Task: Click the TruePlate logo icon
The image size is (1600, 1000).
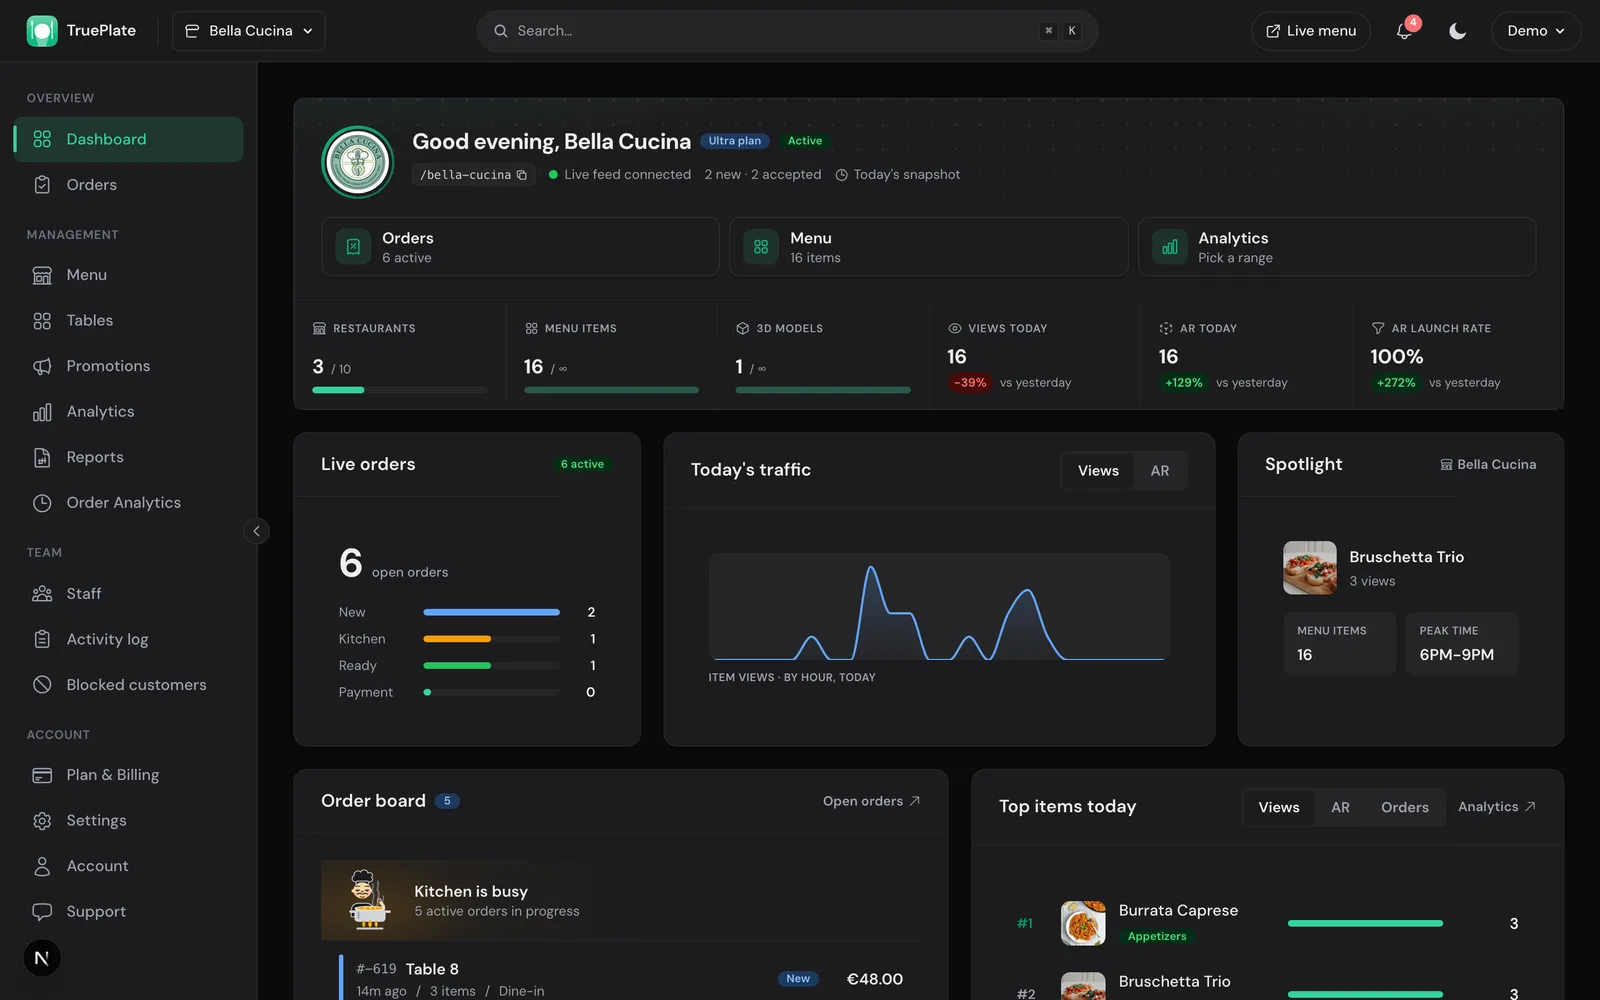Action: (42, 31)
